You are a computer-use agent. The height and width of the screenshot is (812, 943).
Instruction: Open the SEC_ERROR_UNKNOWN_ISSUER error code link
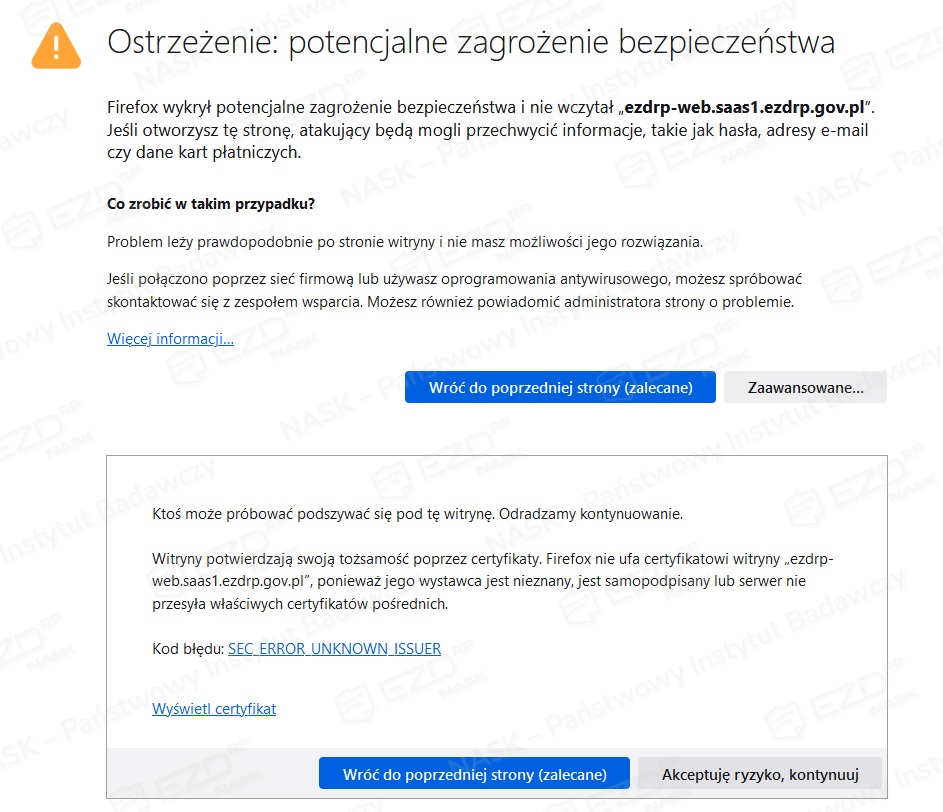[x=334, y=649]
